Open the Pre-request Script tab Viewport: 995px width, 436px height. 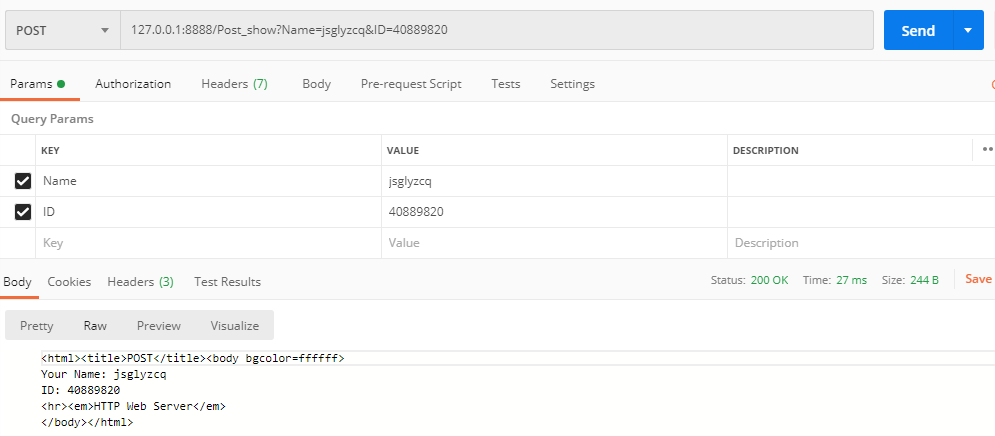point(411,84)
